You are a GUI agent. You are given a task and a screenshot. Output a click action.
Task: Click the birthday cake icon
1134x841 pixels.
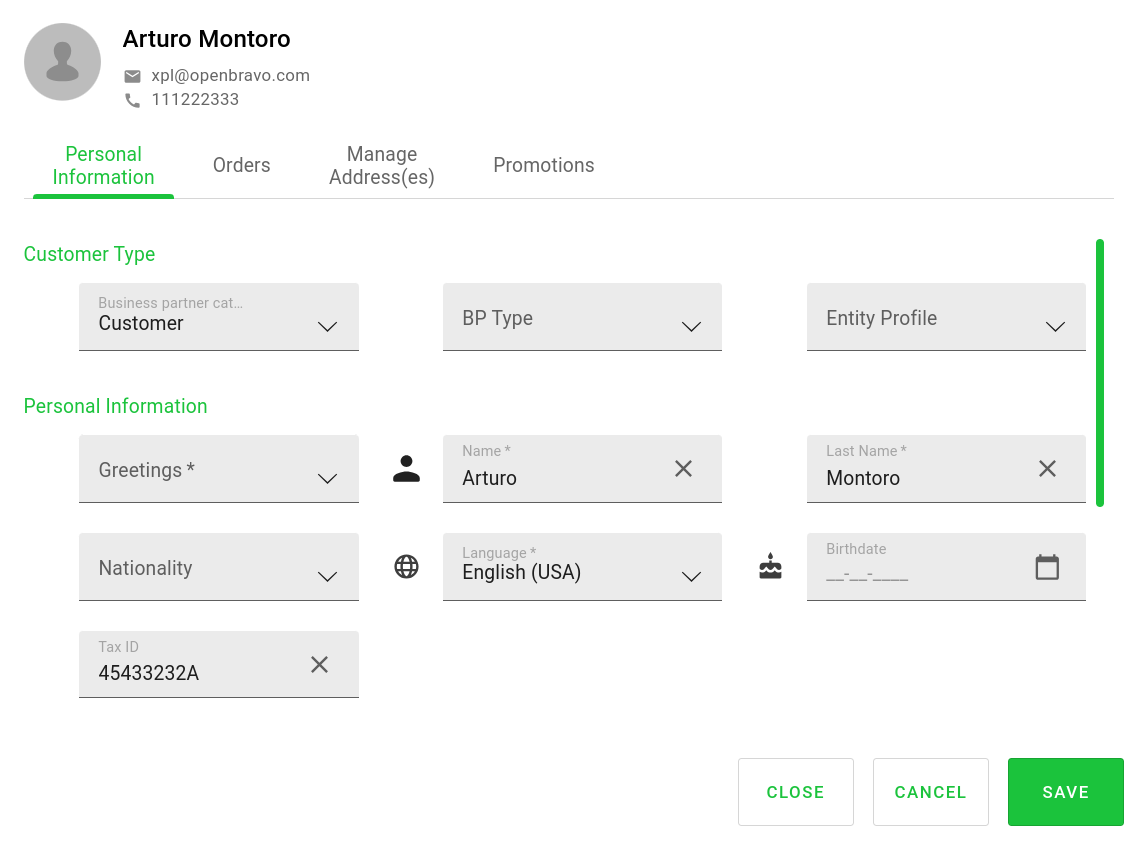(x=770, y=567)
